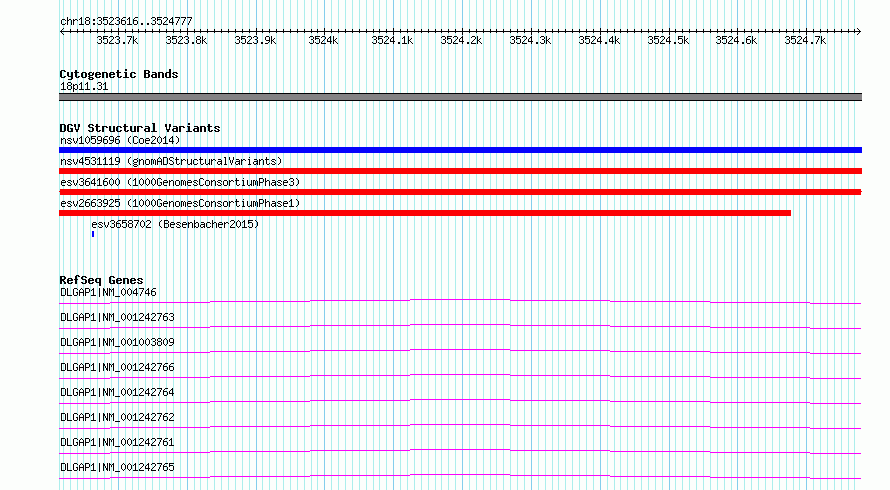Click the 3523.9k ruler label
Image resolution: width=890 pixels, height=490 pixels.
pos(255,40)
